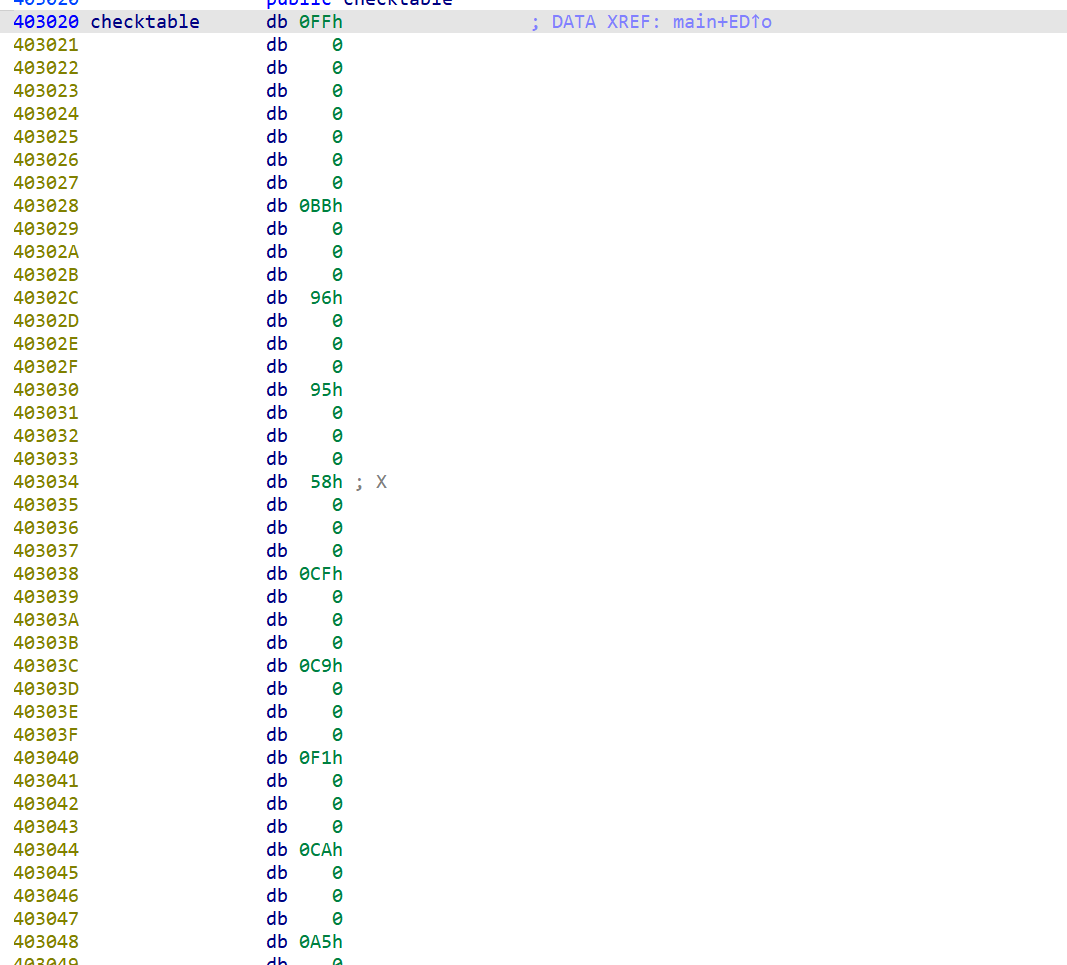Select address 403028

[x=46, y=206]
